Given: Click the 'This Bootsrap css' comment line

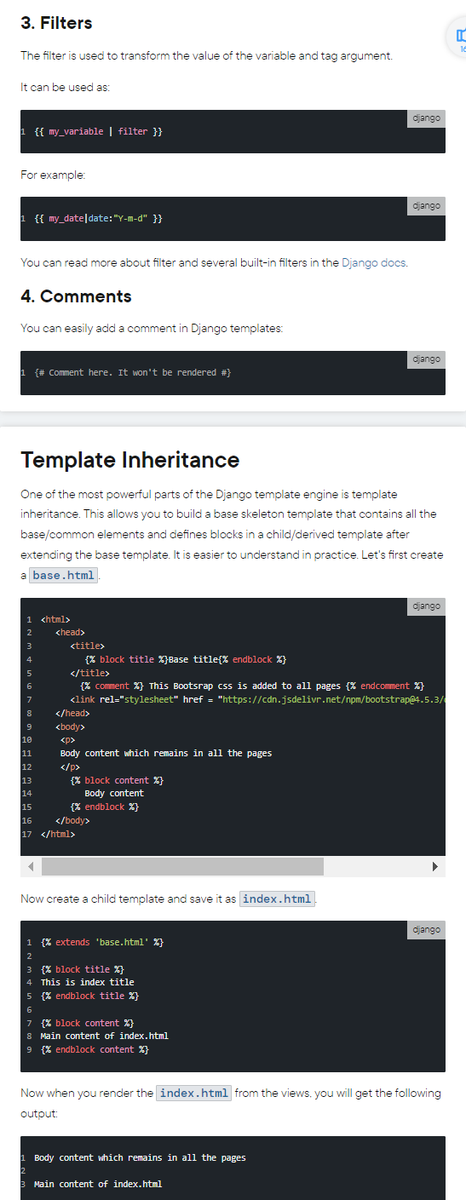Looking at the screenshot, I should (252, 686).
